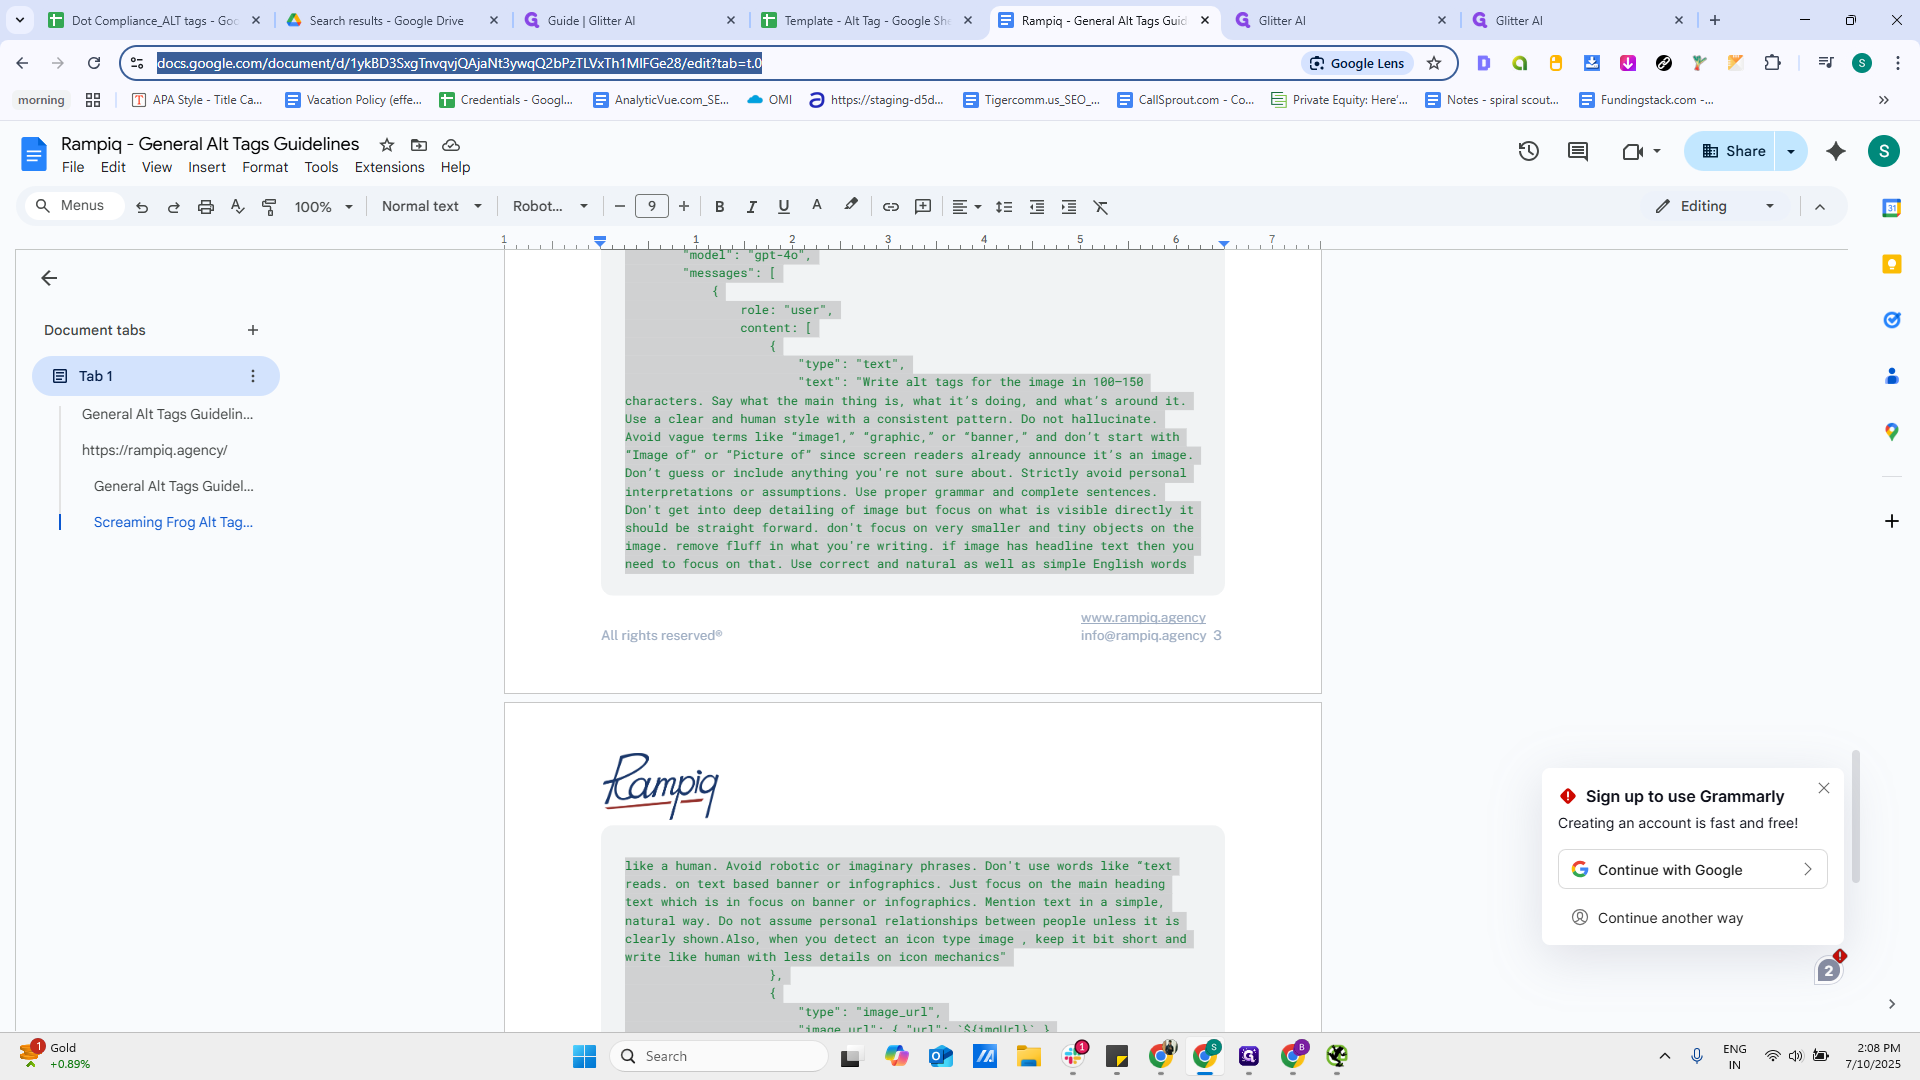Image resolution: width=1920 pixels, height=1080 pixels.
Task: Click Clear formatting icon in toolbar
Action: click(x=1101, y=207)
